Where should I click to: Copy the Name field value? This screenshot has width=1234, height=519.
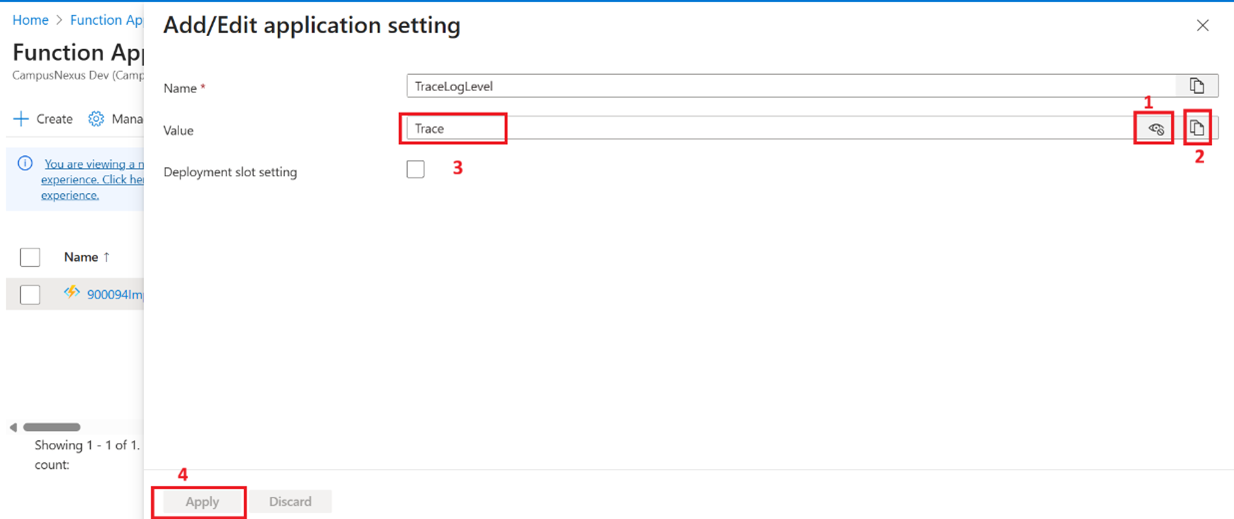click(x=1196, y=86)
